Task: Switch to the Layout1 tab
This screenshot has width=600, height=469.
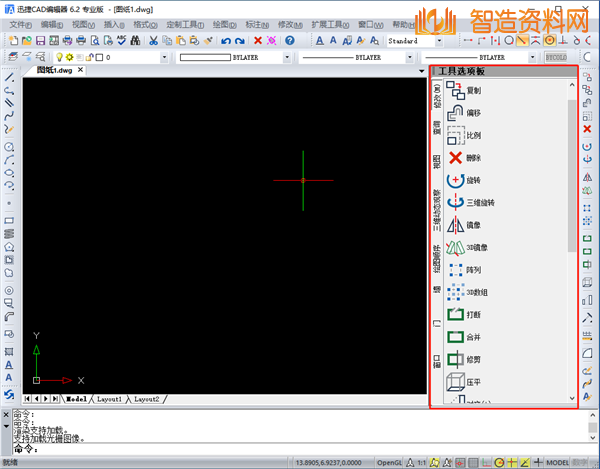Action: pyautogui.click(x=109, y=399)
